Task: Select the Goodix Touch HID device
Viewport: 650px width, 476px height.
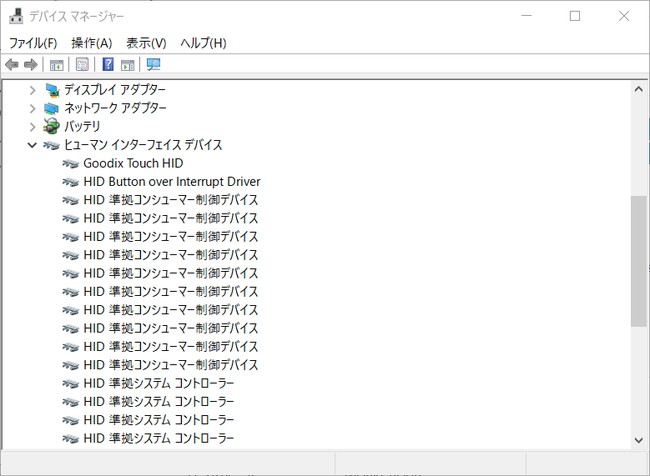Action: coord(133,163)
